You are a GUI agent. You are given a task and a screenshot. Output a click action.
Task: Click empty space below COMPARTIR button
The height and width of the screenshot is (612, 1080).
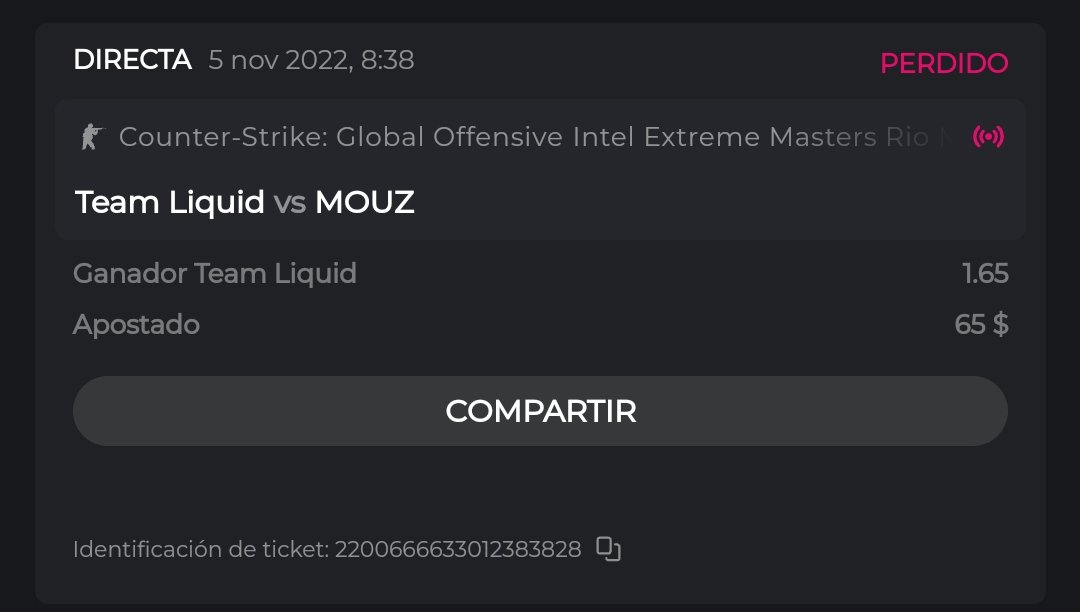tap(540, 490)
